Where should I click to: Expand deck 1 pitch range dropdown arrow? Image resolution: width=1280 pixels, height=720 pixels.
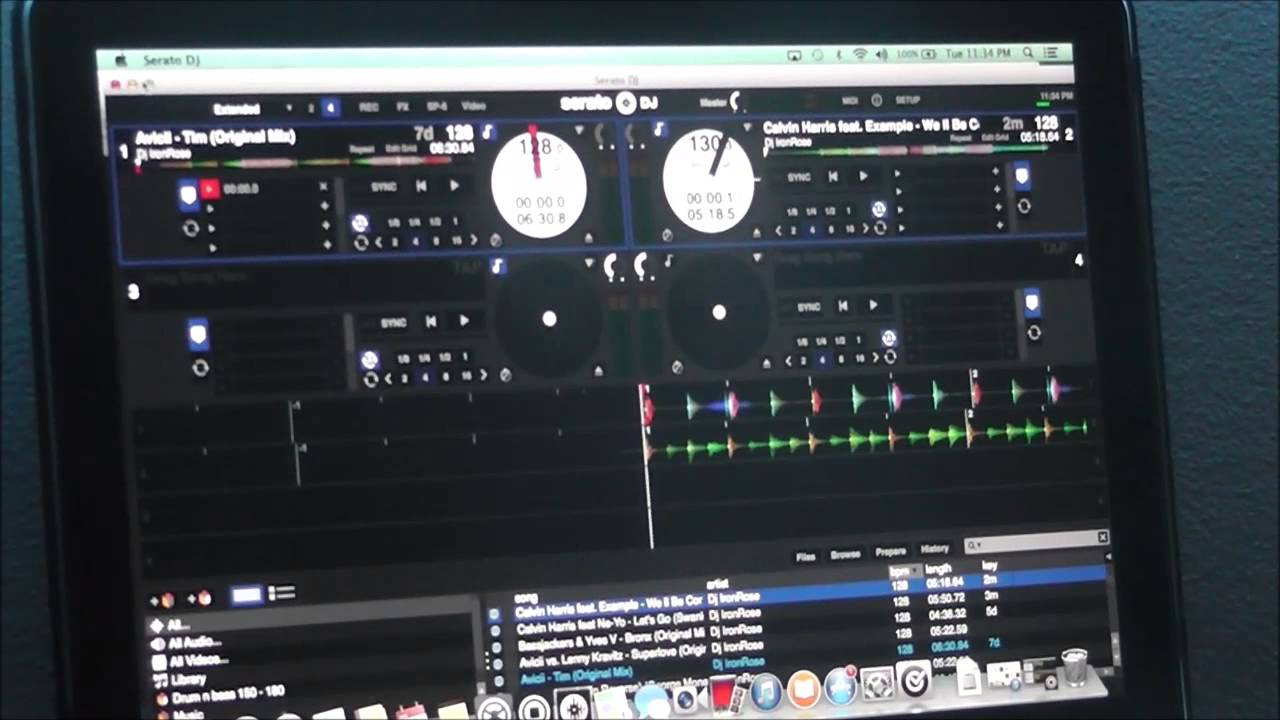[x=579, y=131]
